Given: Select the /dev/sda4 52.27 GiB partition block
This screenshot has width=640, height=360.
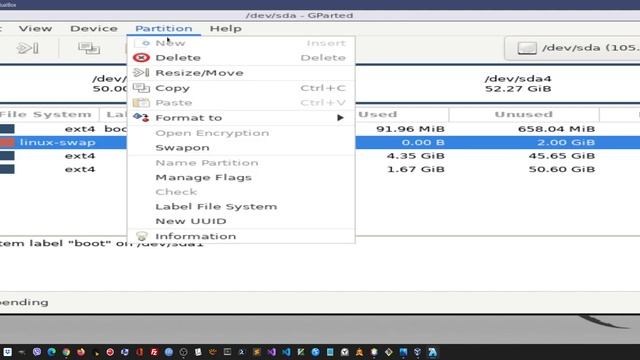Looking at the screenshot, I should [x=518, y=84].
